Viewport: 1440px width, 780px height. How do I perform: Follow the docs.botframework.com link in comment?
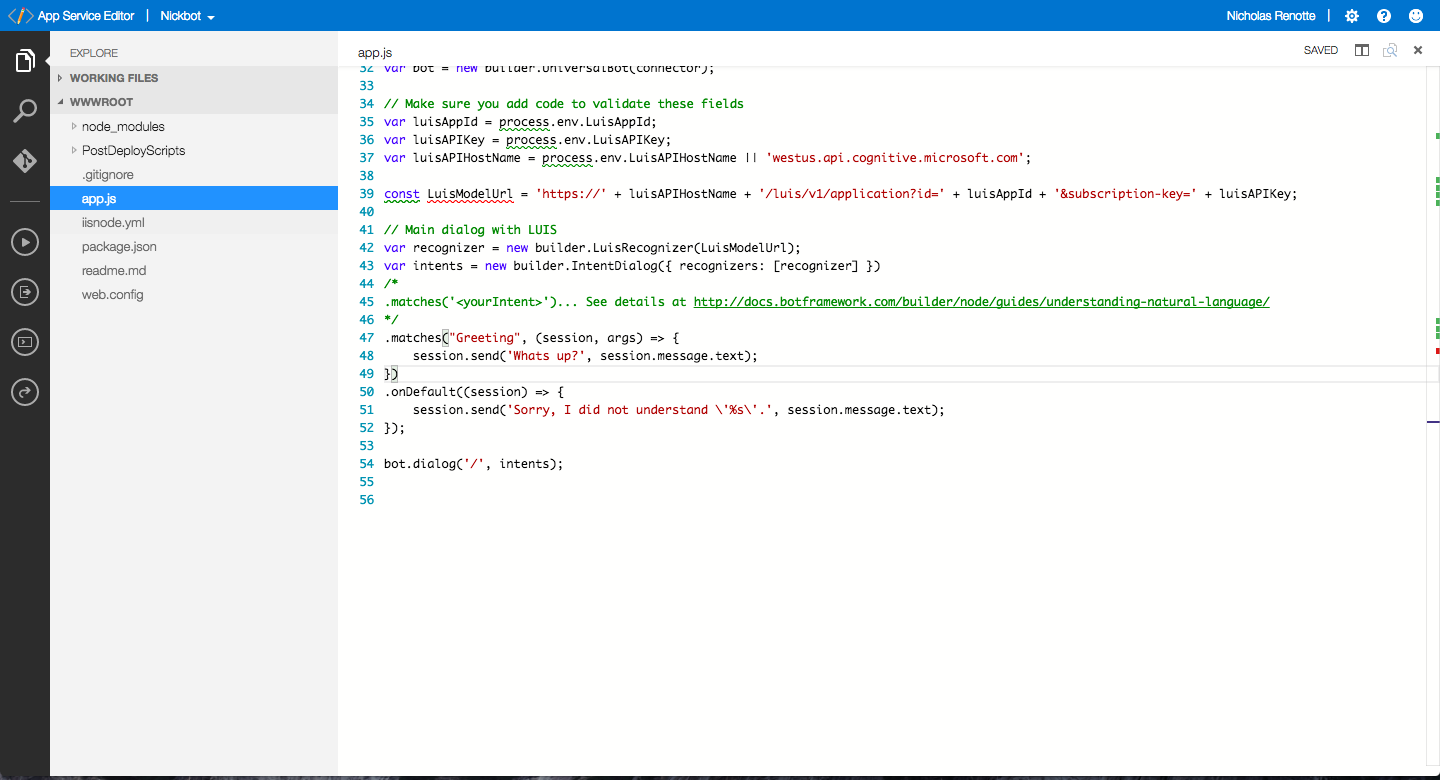pyautogui.click(x=981, y=302)
